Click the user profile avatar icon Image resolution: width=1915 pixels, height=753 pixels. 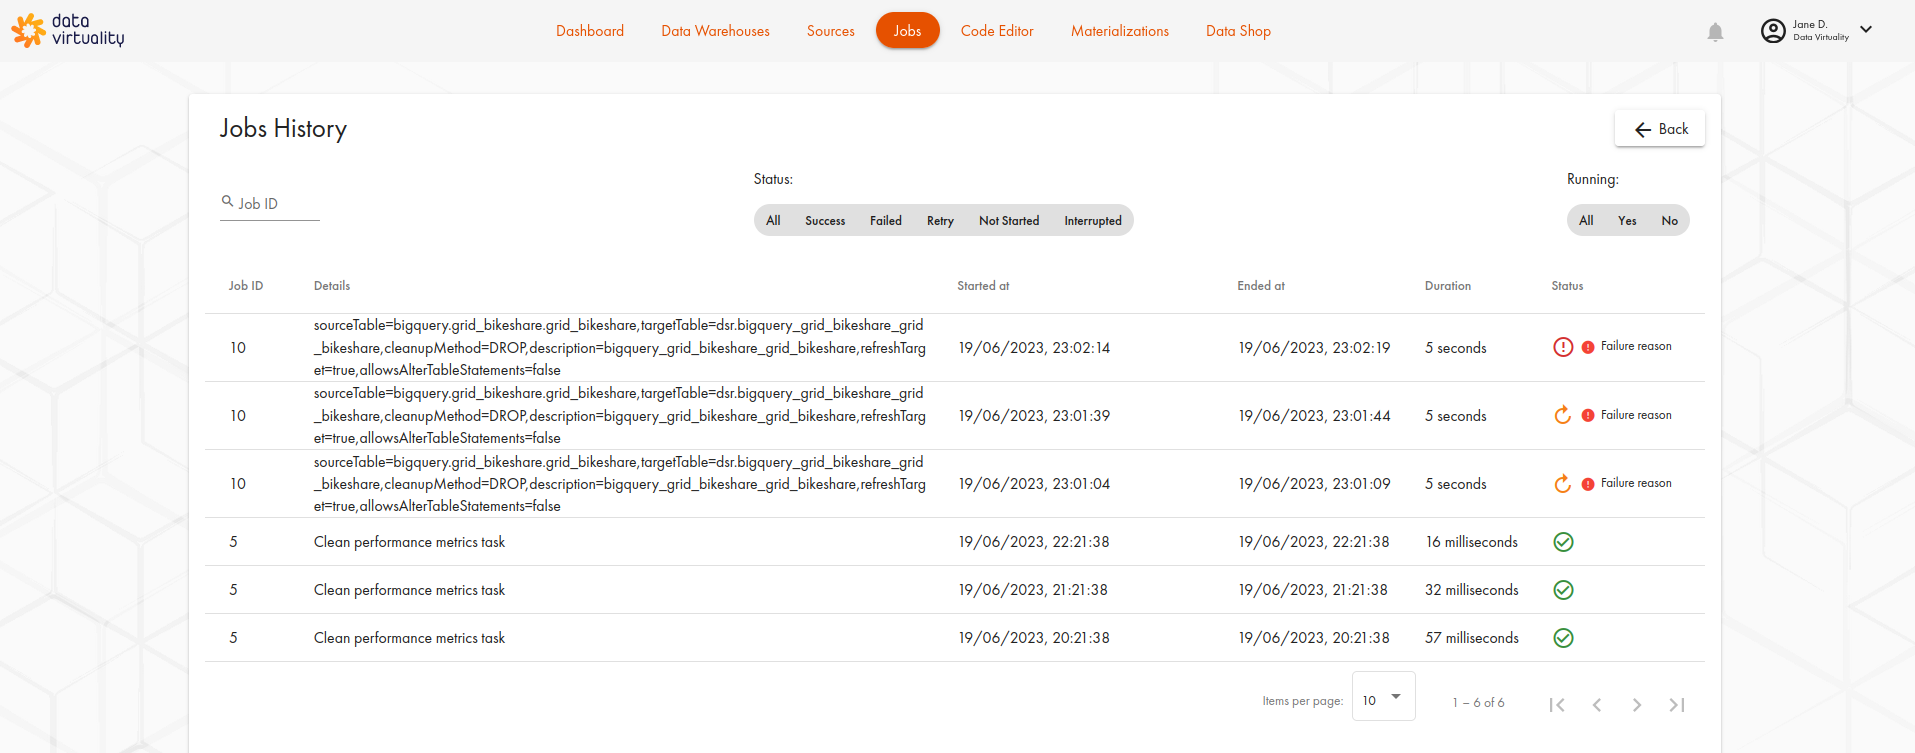click(1772, 31)
